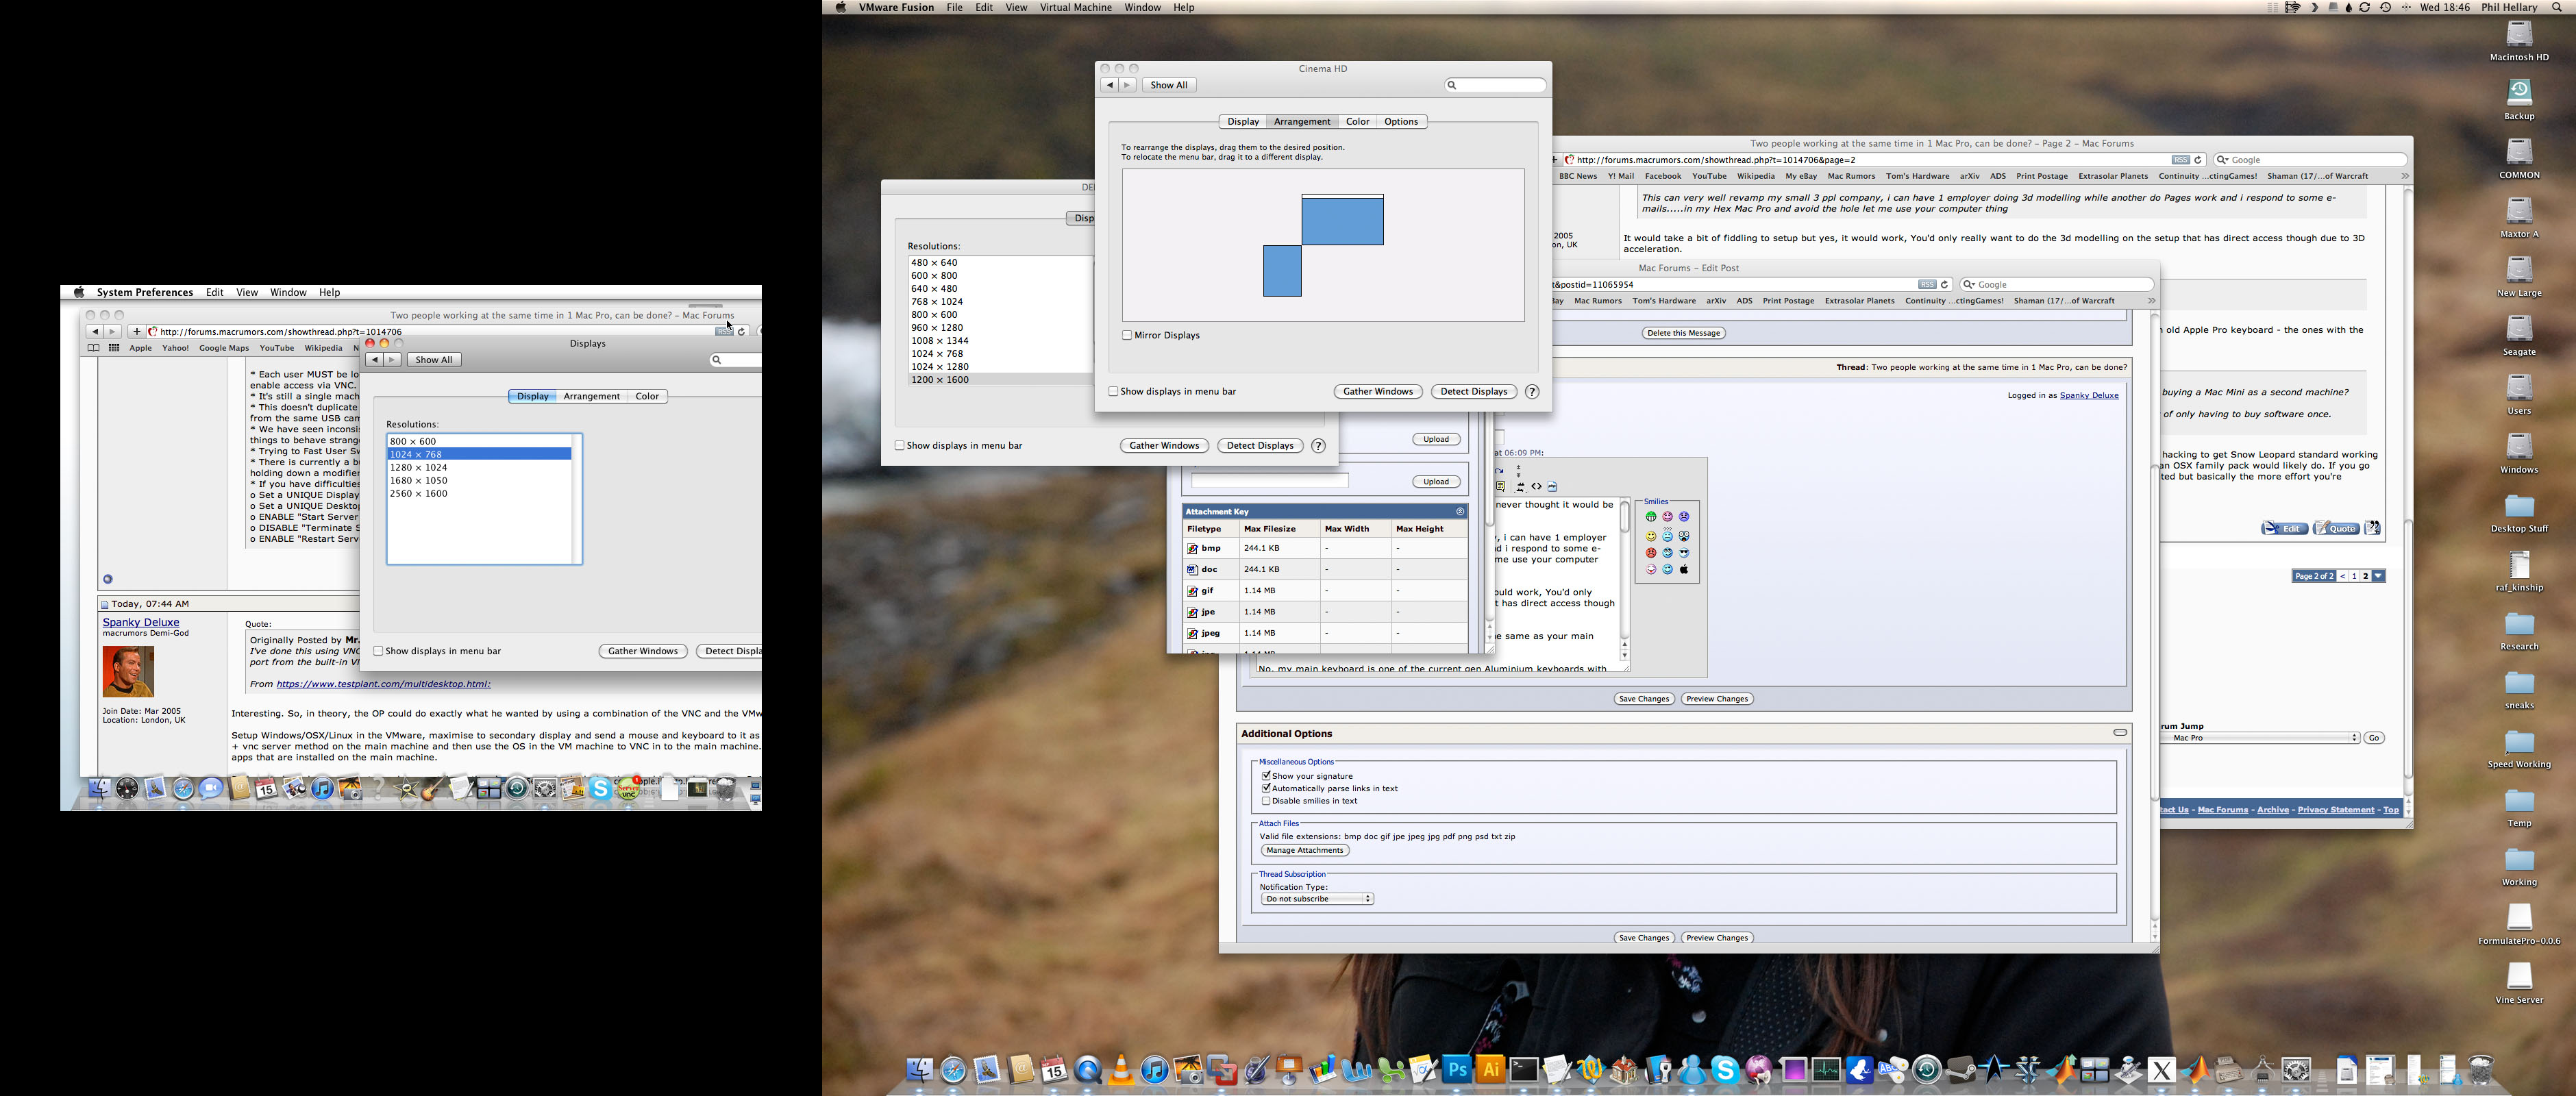Select 1200 × 1600 resolution in DELL list
2576x1096 pixels.
coord(1000,380)
